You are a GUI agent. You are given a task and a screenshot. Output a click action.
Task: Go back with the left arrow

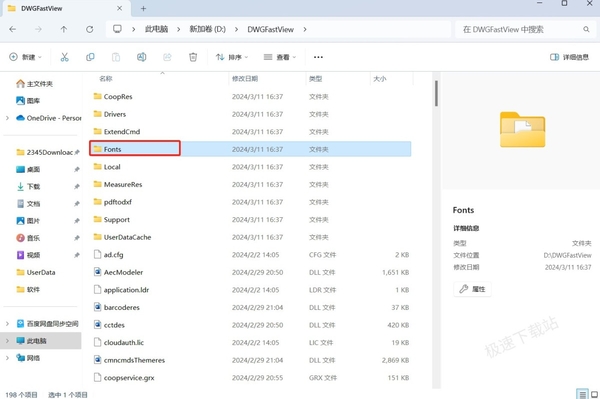pos(13,29)
